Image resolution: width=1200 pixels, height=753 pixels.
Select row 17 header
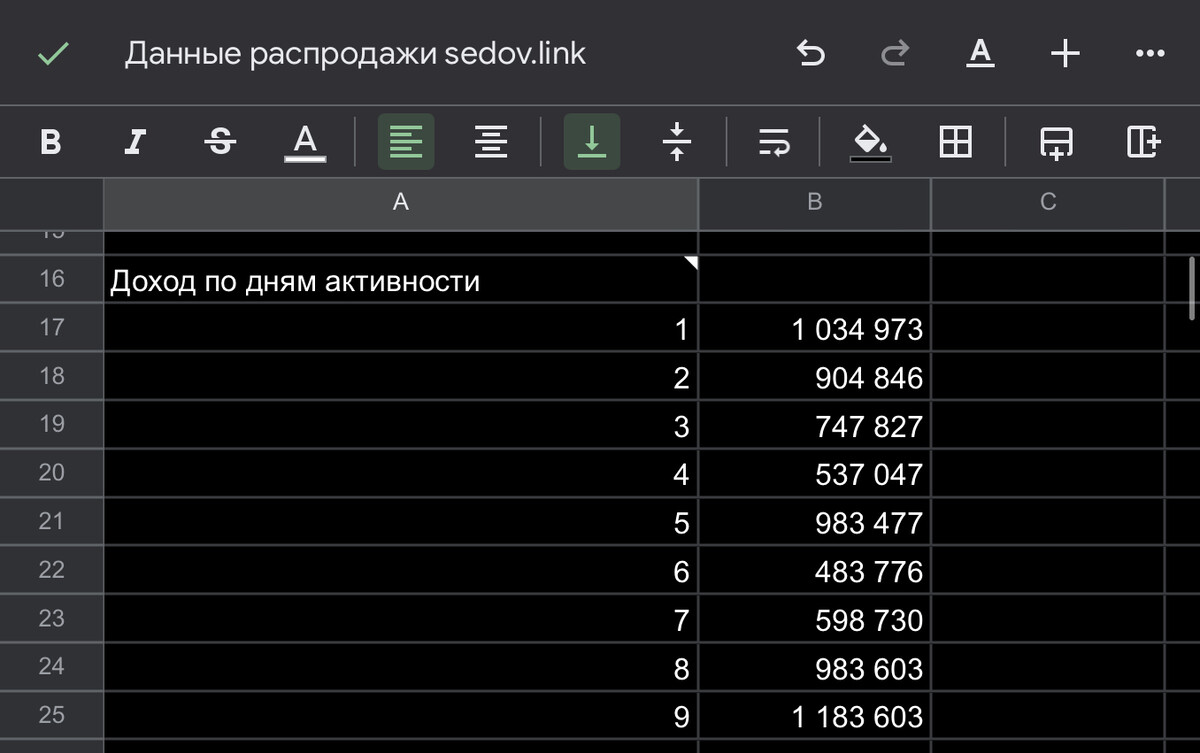[52, 327]
